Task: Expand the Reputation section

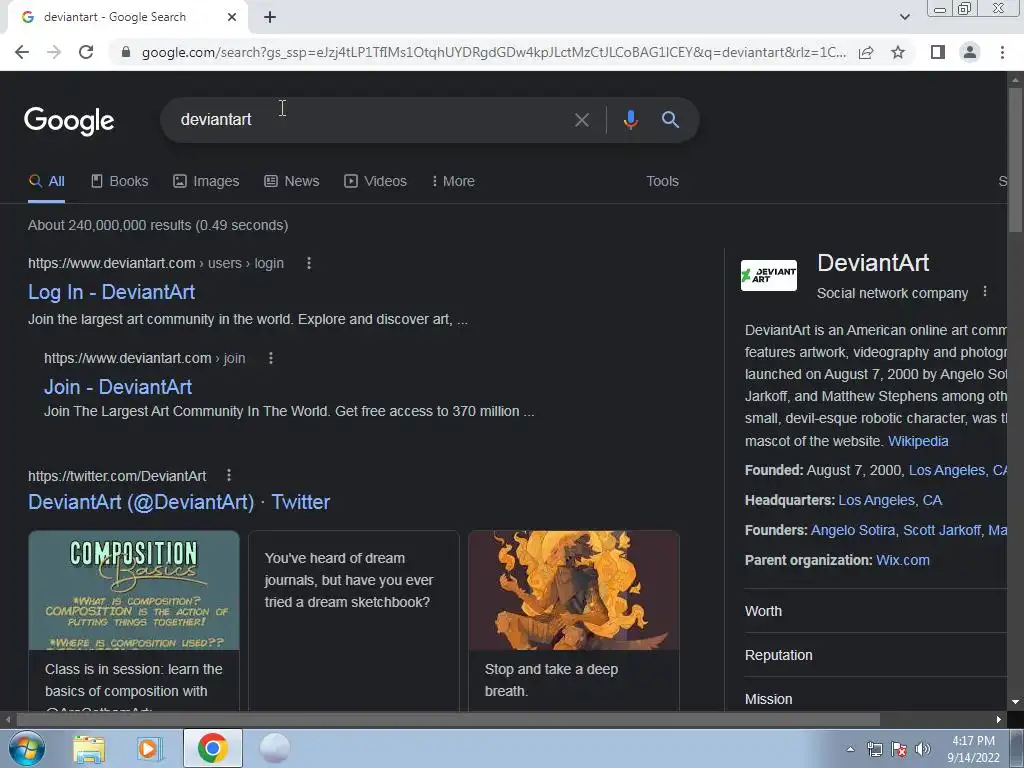Action: point(875,655)
